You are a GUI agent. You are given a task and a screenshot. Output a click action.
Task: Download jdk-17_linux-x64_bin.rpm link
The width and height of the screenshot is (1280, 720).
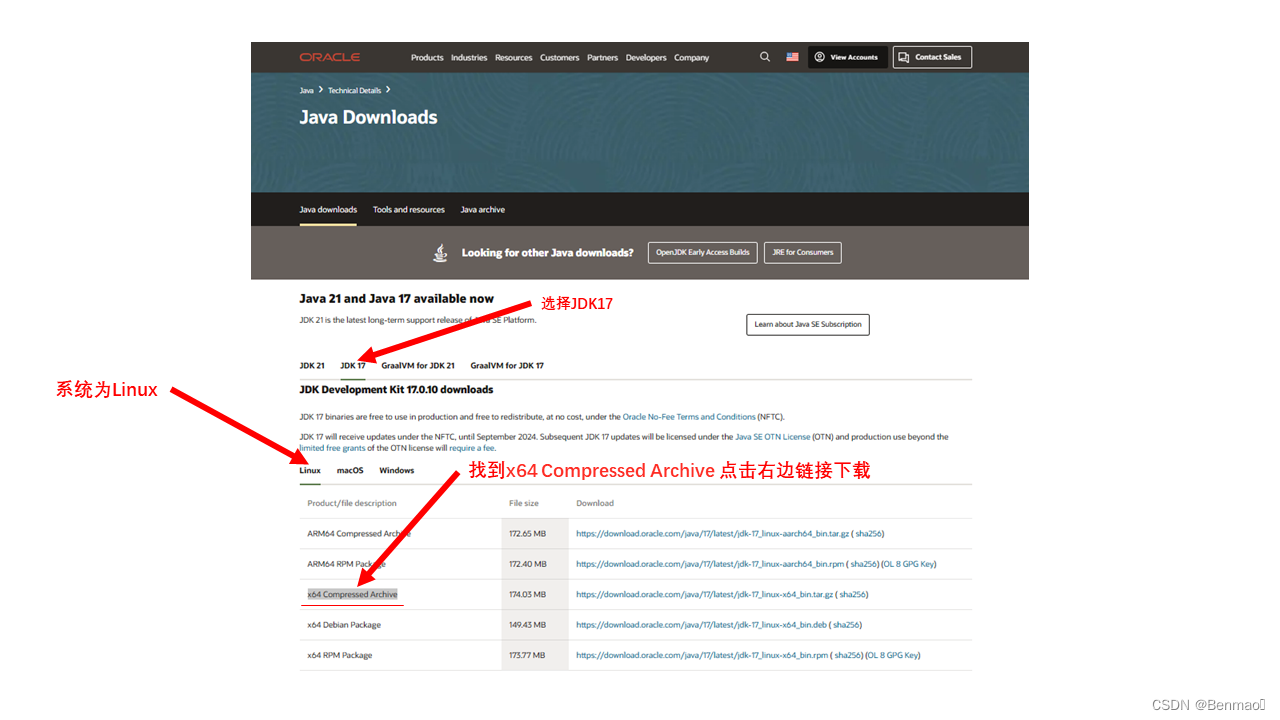tap(702, 656)
